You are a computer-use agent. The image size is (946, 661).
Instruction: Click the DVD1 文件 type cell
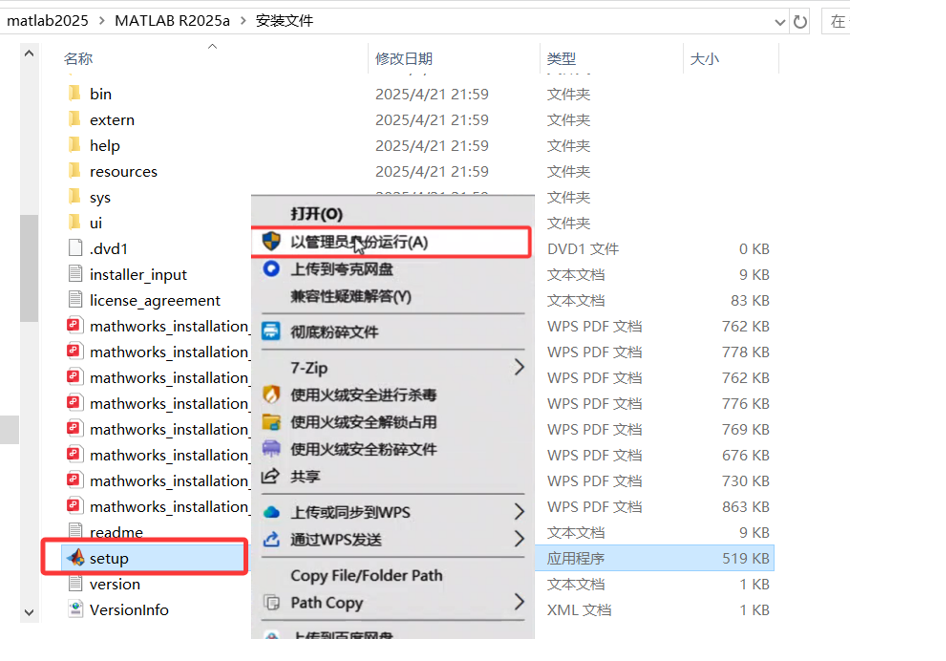[583, 249]
